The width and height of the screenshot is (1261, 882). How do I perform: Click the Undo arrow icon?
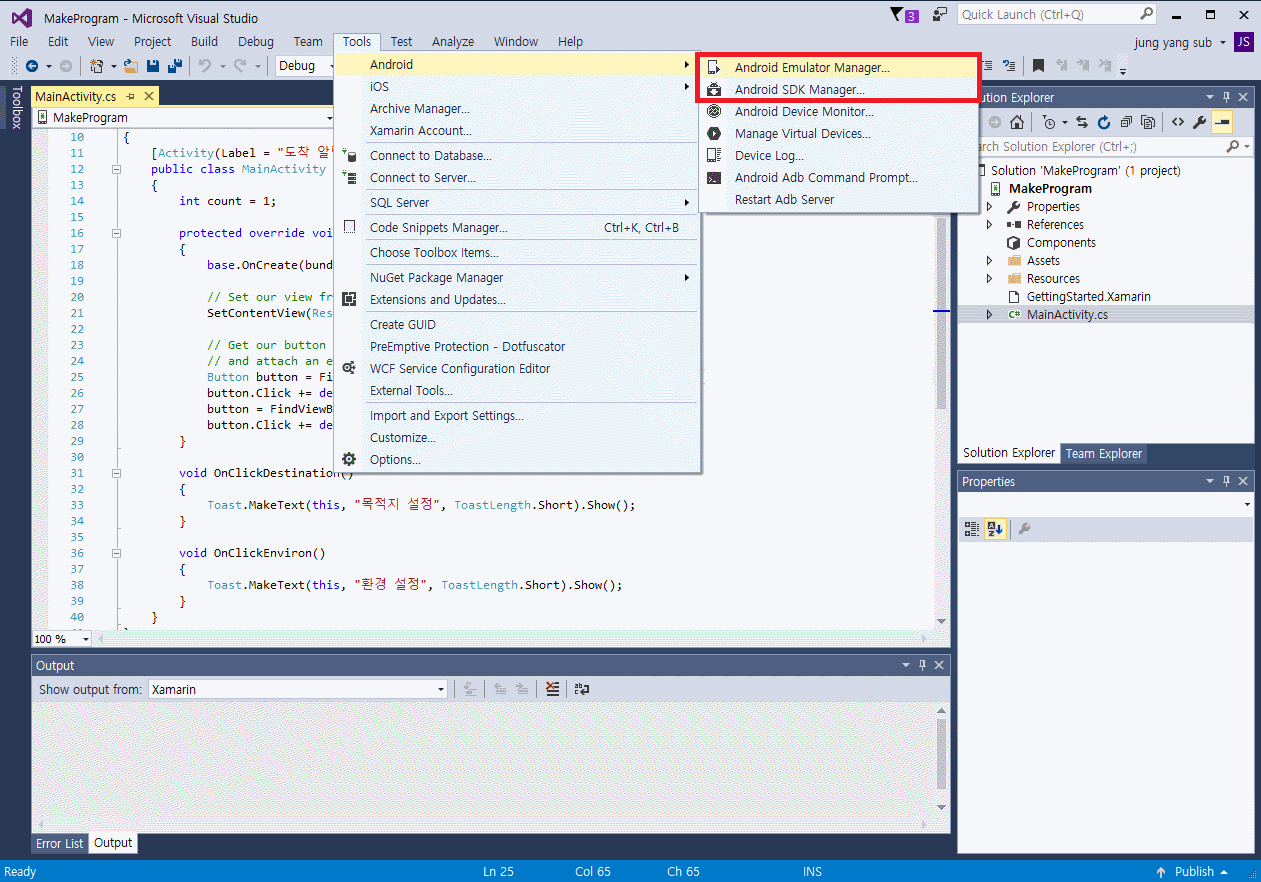(x=204, y=66)
